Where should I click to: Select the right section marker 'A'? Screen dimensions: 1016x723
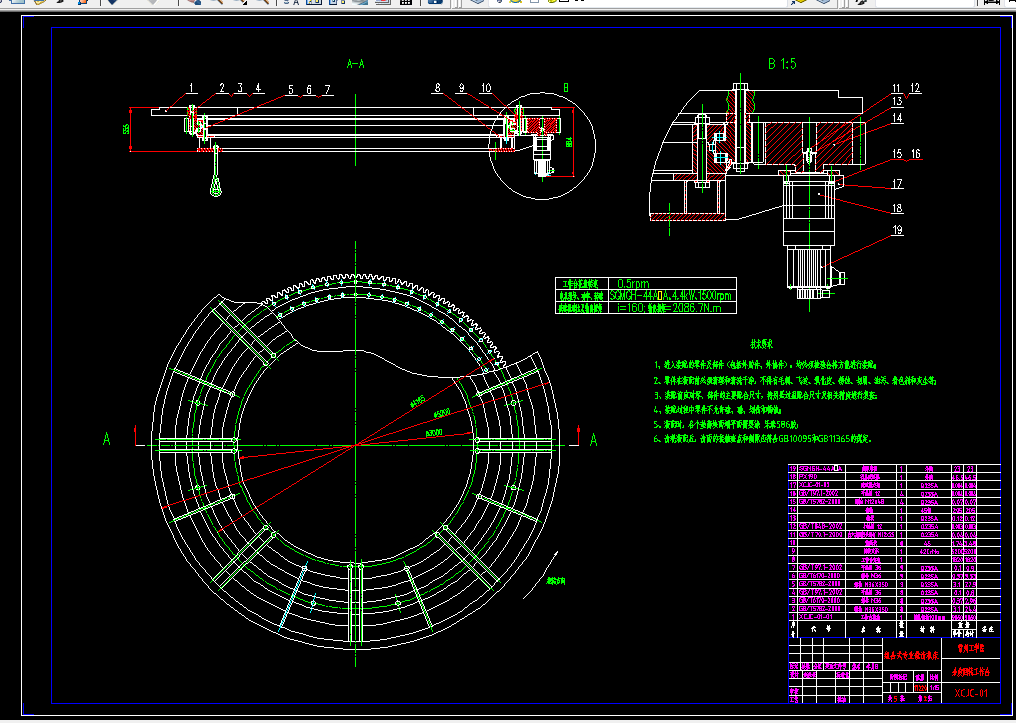pyautogui.click(x=593, y=441)
